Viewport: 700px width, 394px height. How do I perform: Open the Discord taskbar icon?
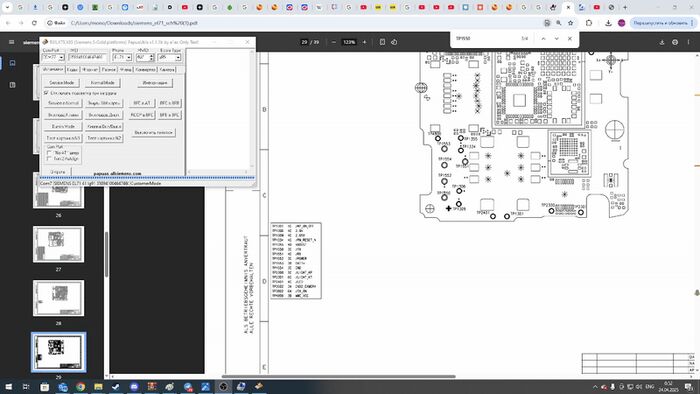pyautogui.click(x=134, y=386)
